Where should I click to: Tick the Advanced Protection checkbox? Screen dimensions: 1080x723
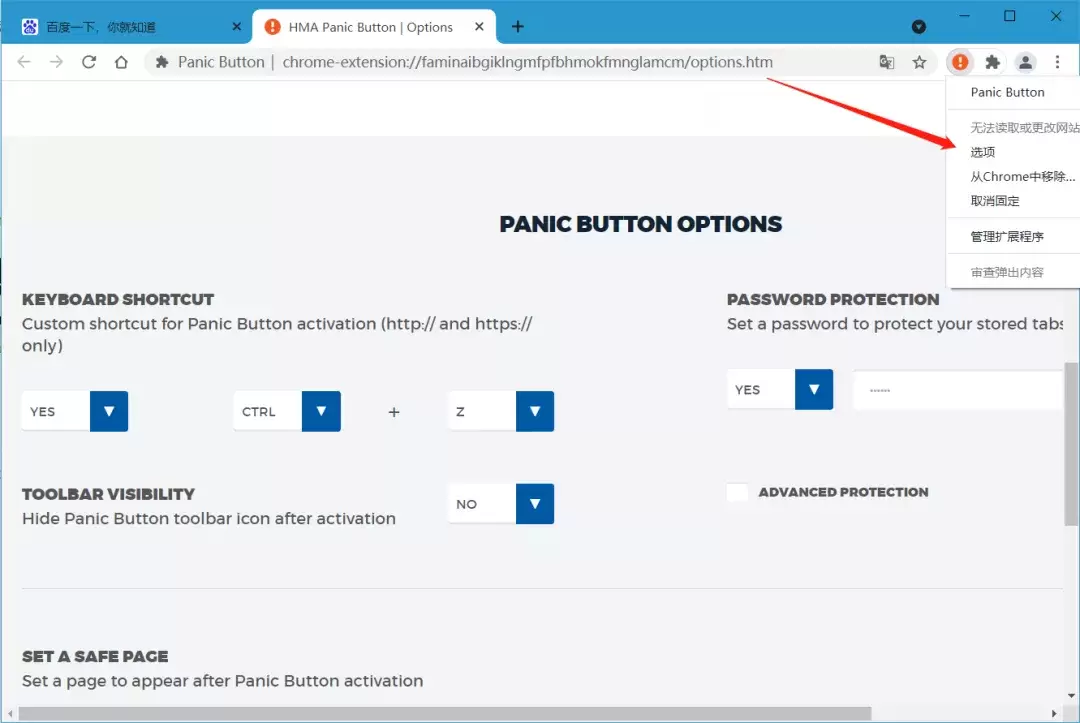tap(737, 492)
